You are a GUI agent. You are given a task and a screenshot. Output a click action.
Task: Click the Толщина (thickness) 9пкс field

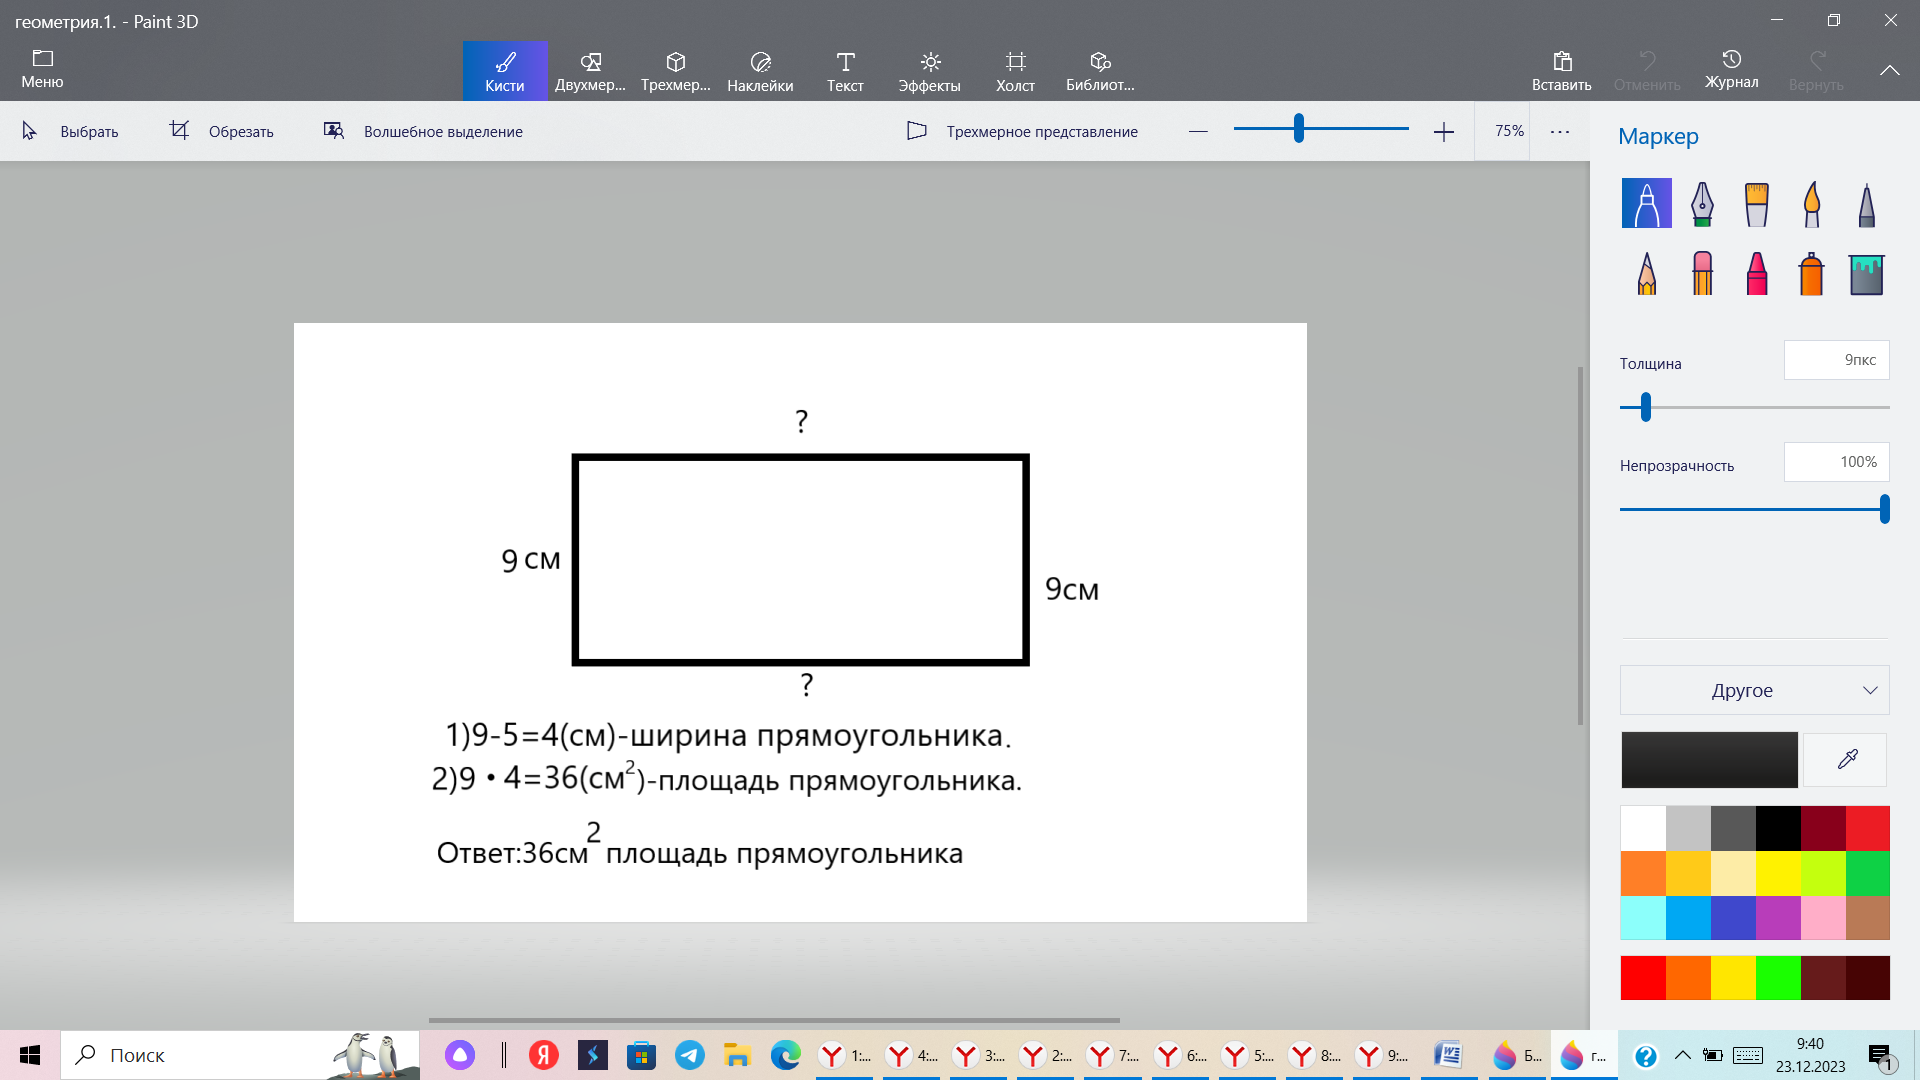point(1836,360)
